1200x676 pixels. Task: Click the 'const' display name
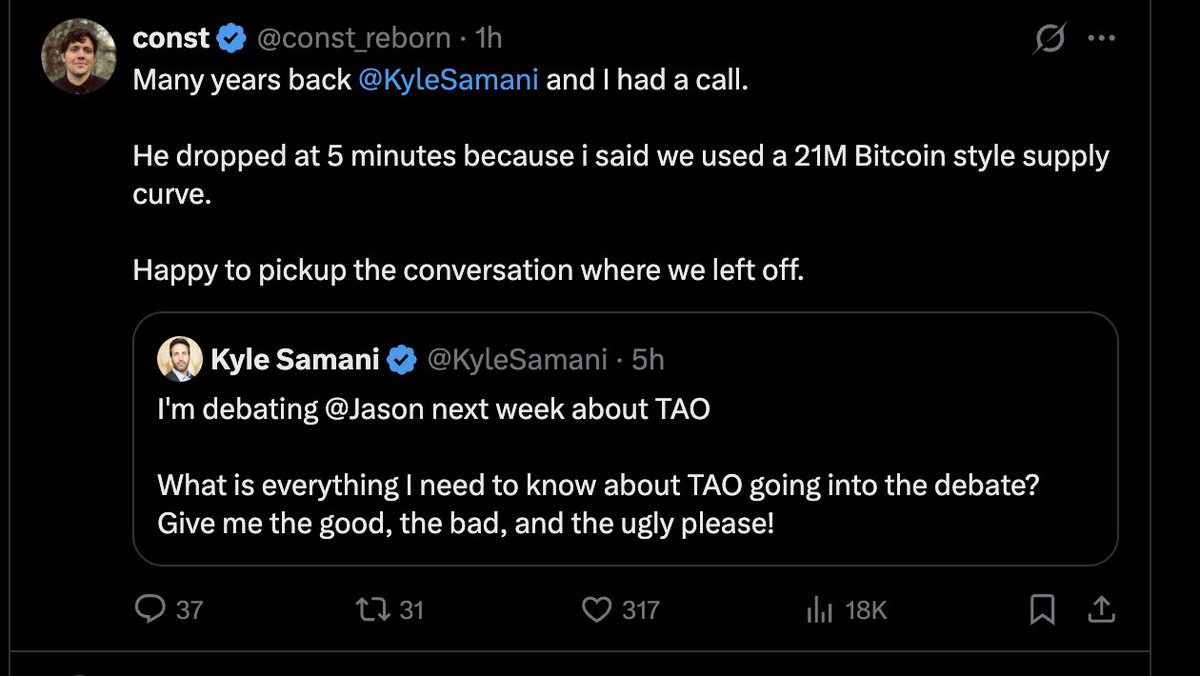171,39
